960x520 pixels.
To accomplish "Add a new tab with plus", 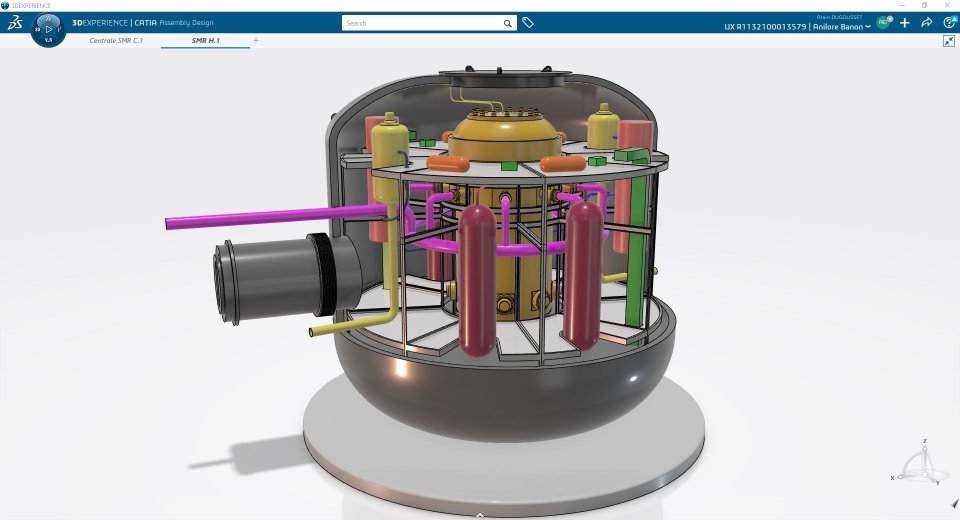I will click(x=256, y=40).
